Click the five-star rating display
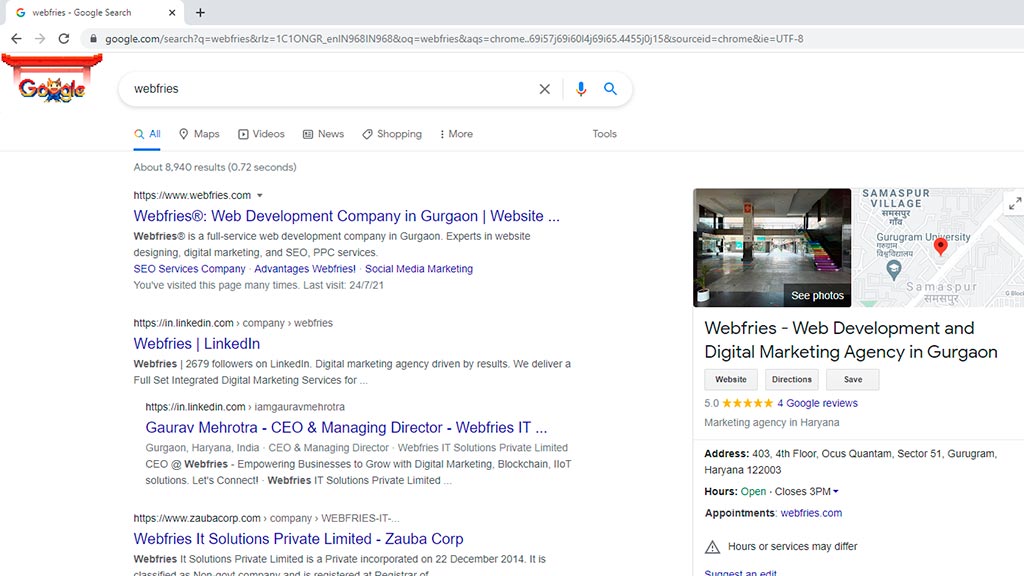Screen dimensions: 1024x576 pyautogui.click(x=747, y=404)
